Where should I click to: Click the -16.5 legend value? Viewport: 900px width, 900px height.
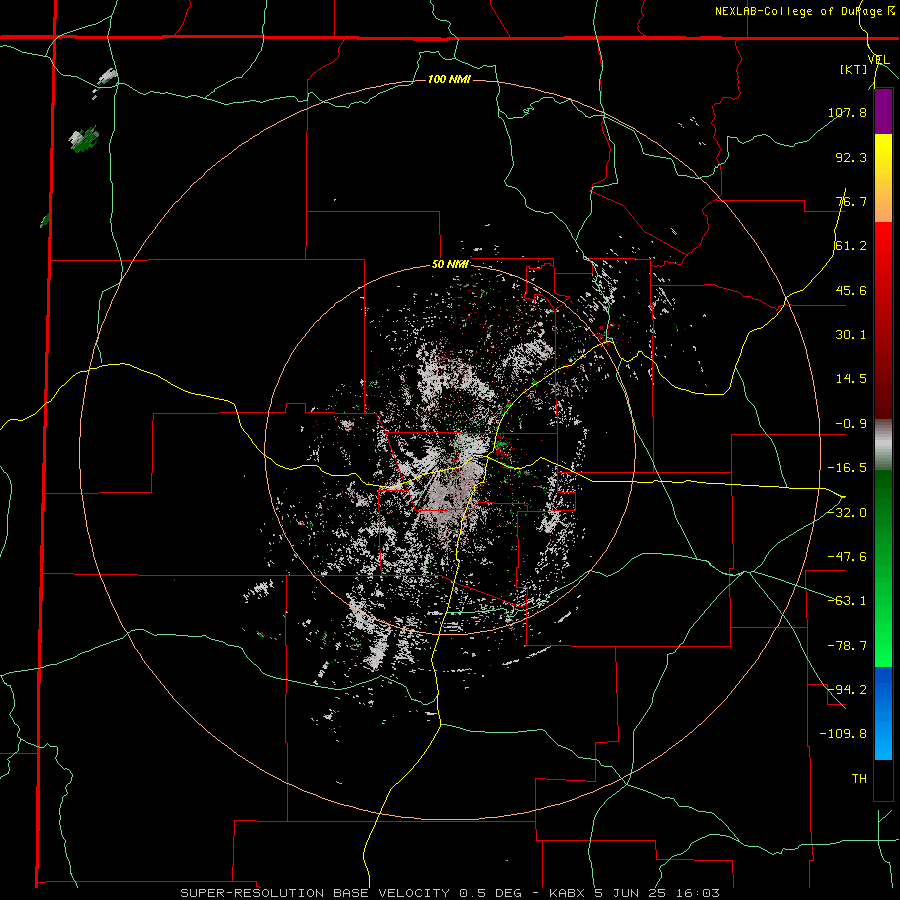click(x=847, y=468)
